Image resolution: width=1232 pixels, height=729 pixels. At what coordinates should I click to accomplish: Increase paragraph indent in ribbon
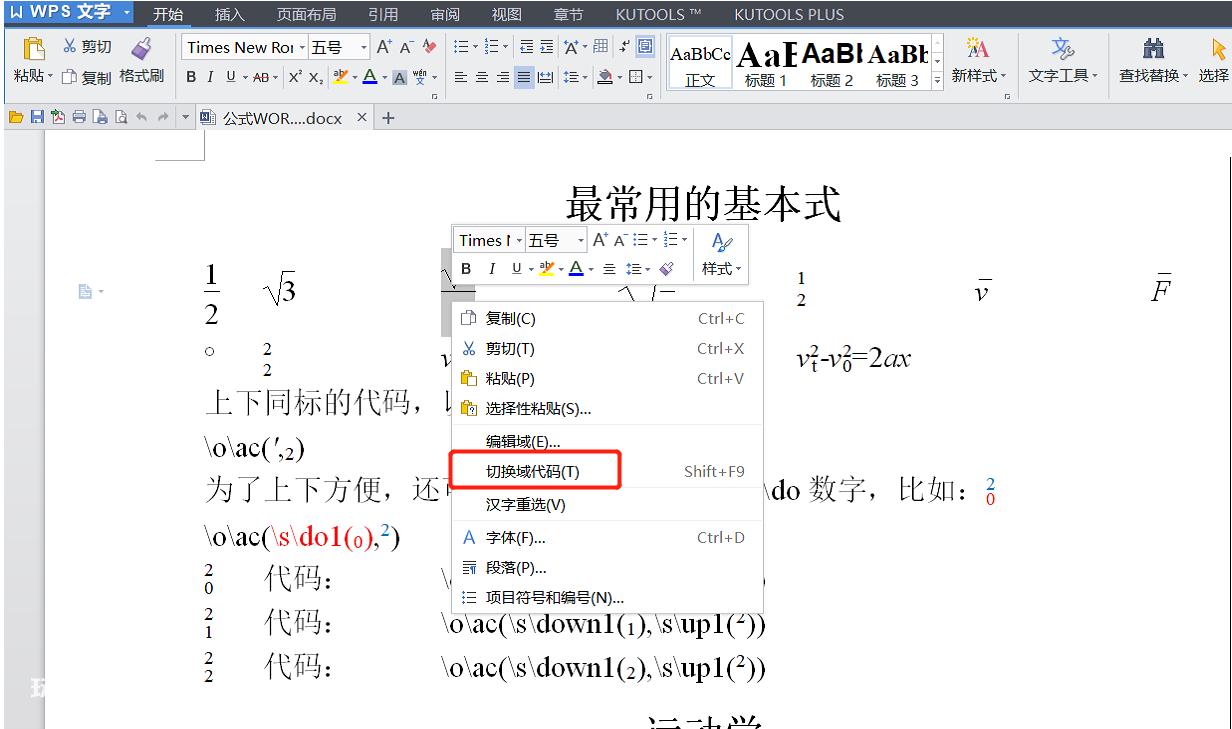coord(548,47)
